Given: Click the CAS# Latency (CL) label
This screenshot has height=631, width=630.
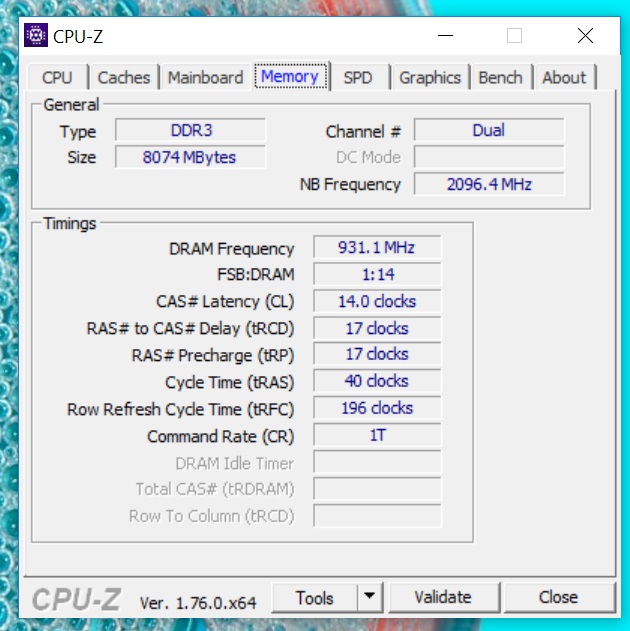Looking at the screenshot, I should pyautogui.click(x=225, y=302).
